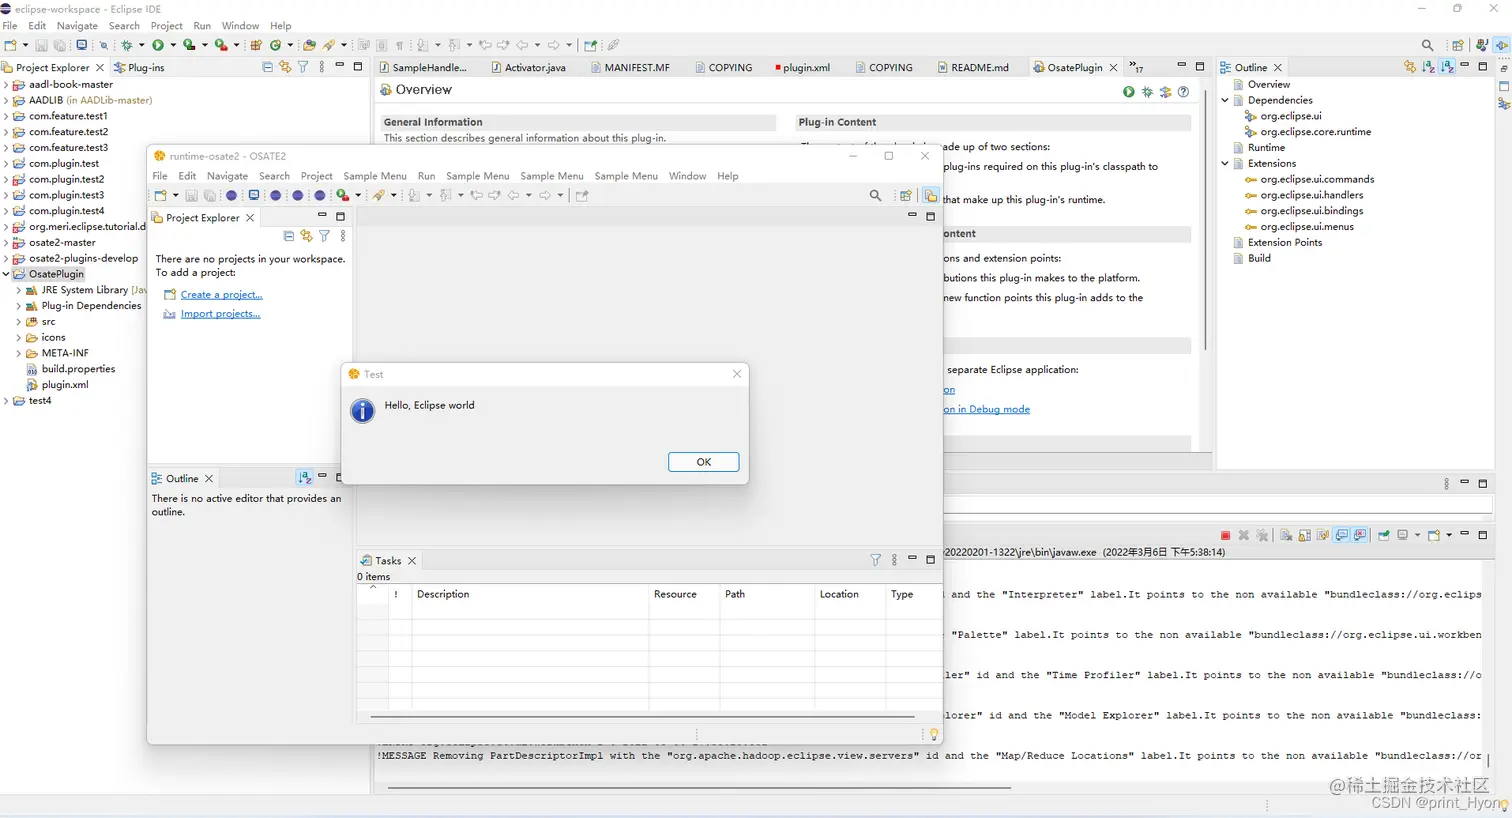Toggle highlighted Sort alphabetically button in Eclipse Outline
Image resolution: width=1512 pixels, height=818 pixels.
tap(1447, 67)
